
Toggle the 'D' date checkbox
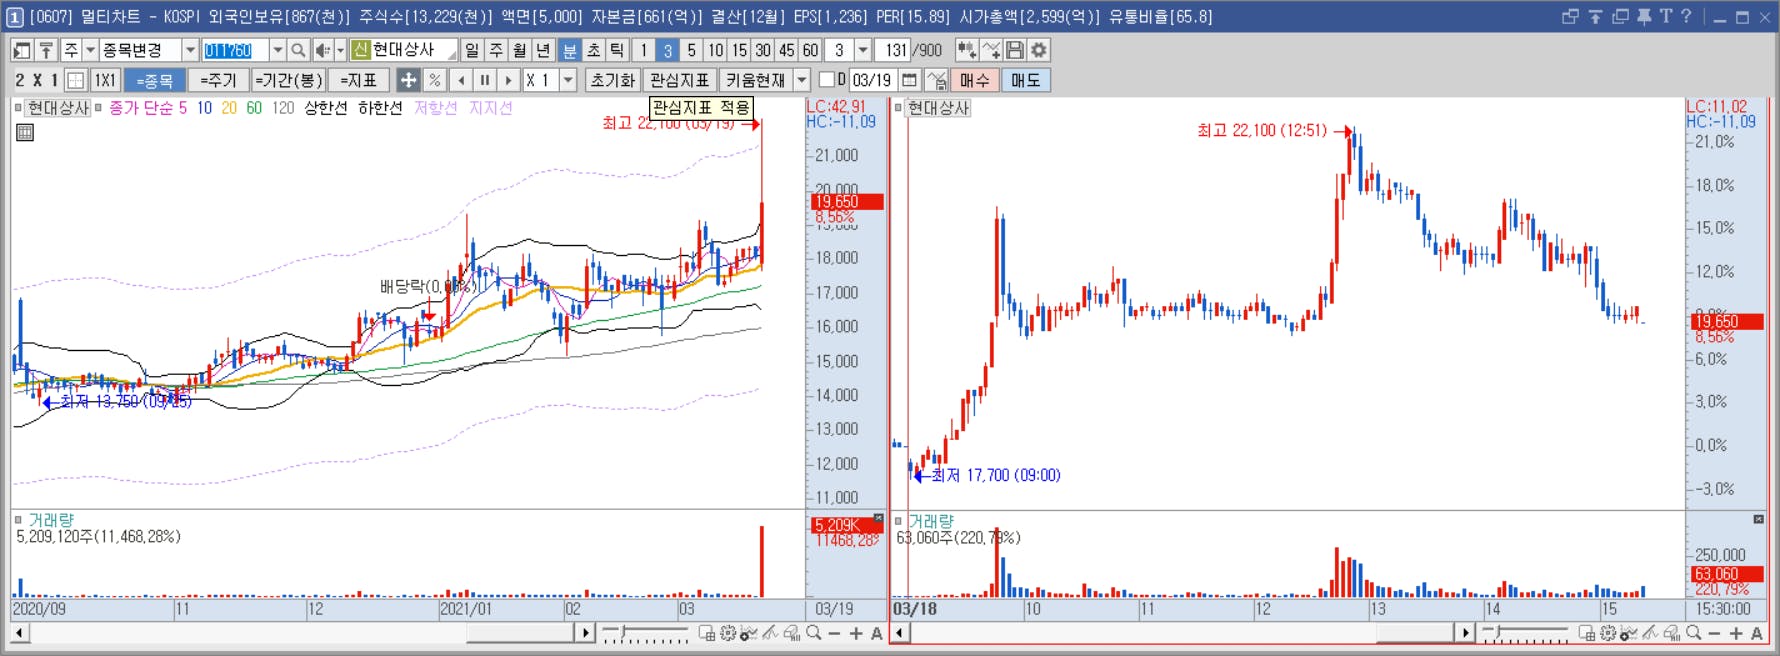827,80
